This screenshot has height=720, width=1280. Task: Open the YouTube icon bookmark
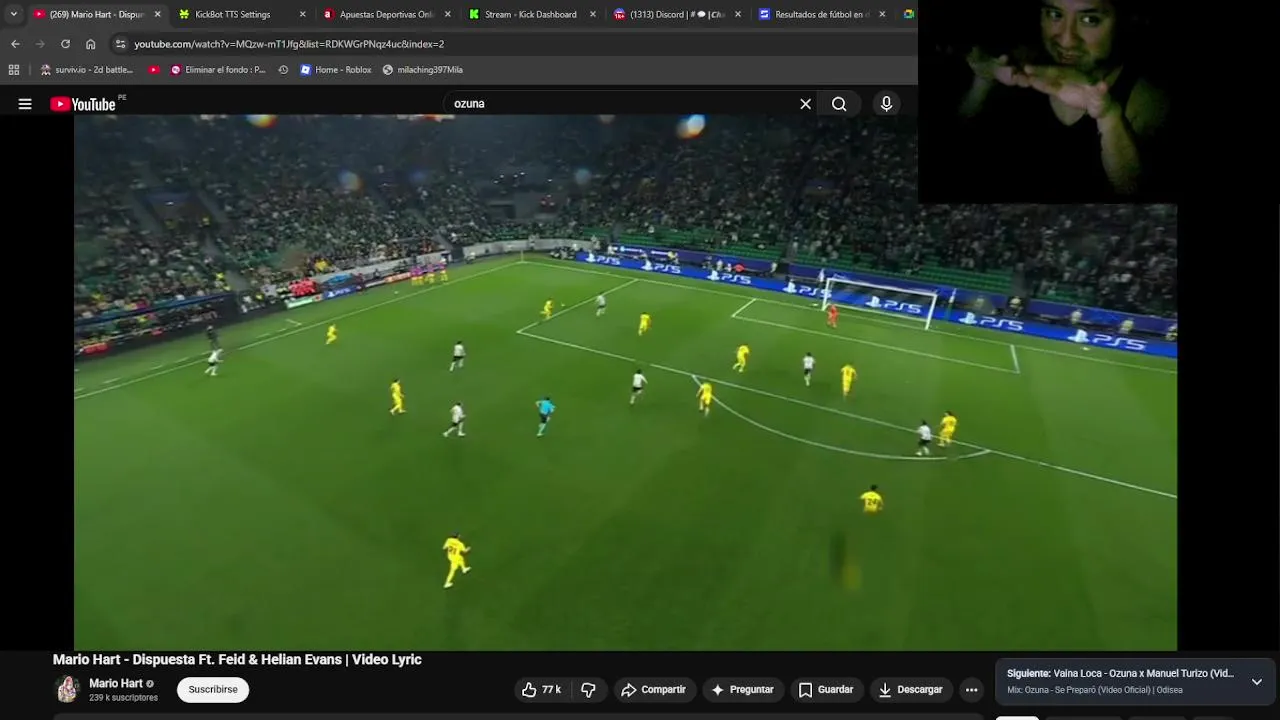[154, 70]
